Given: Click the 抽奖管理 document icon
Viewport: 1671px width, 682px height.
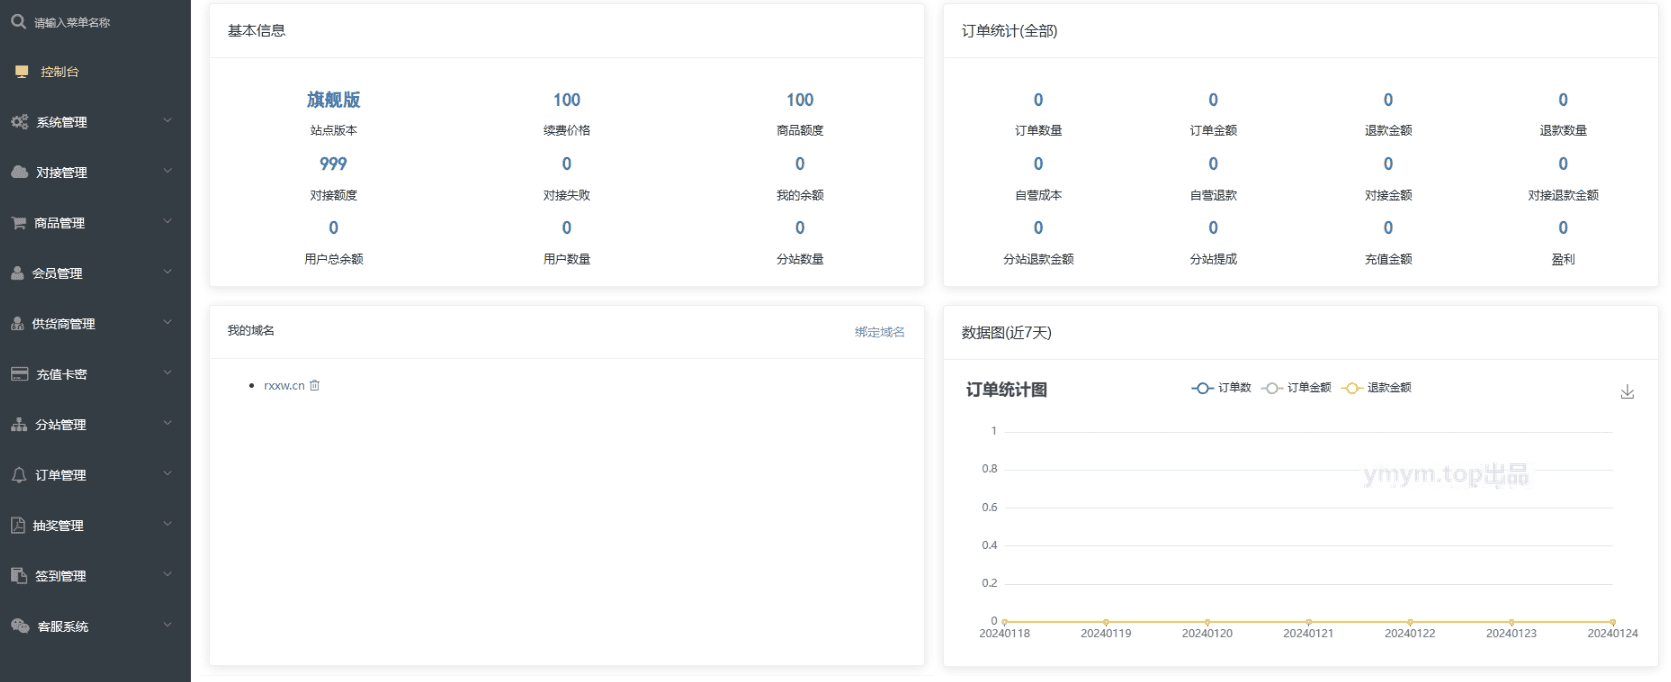Looking at the screenshot, I should point(18,525).
